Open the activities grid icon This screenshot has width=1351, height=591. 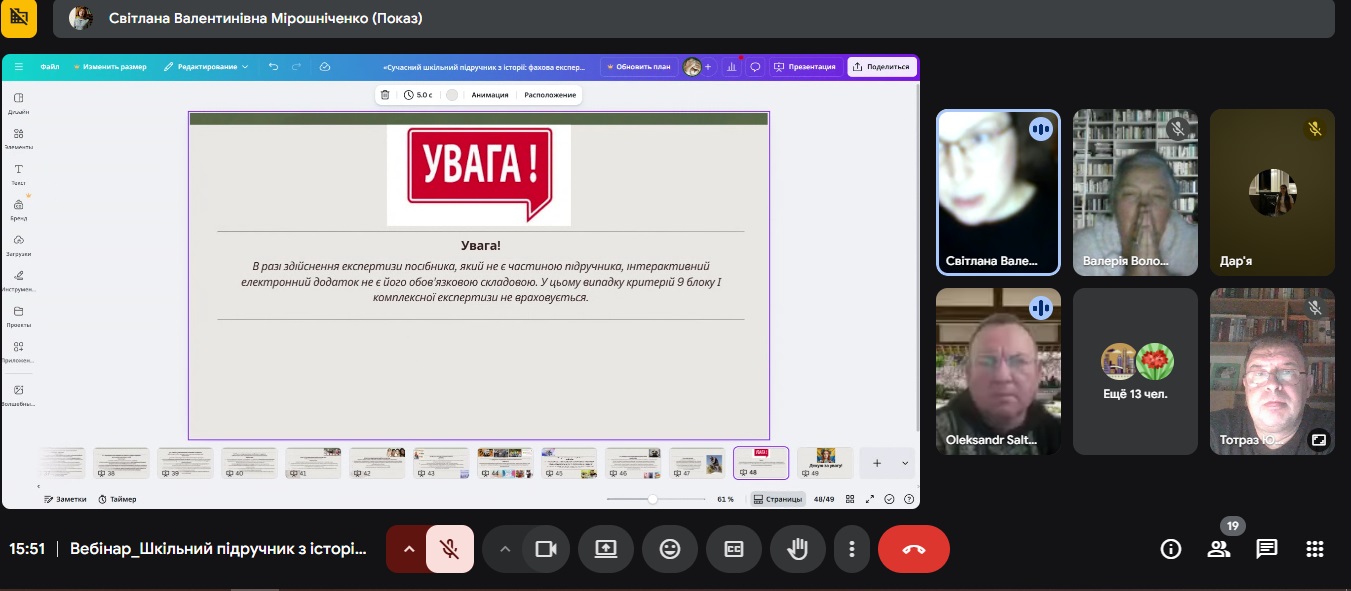[1315, 549]
